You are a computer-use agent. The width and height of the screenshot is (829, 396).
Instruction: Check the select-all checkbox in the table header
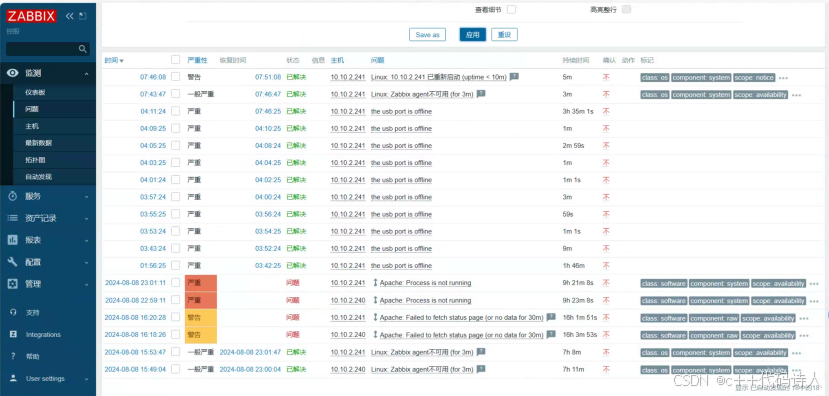click(176, 60)
